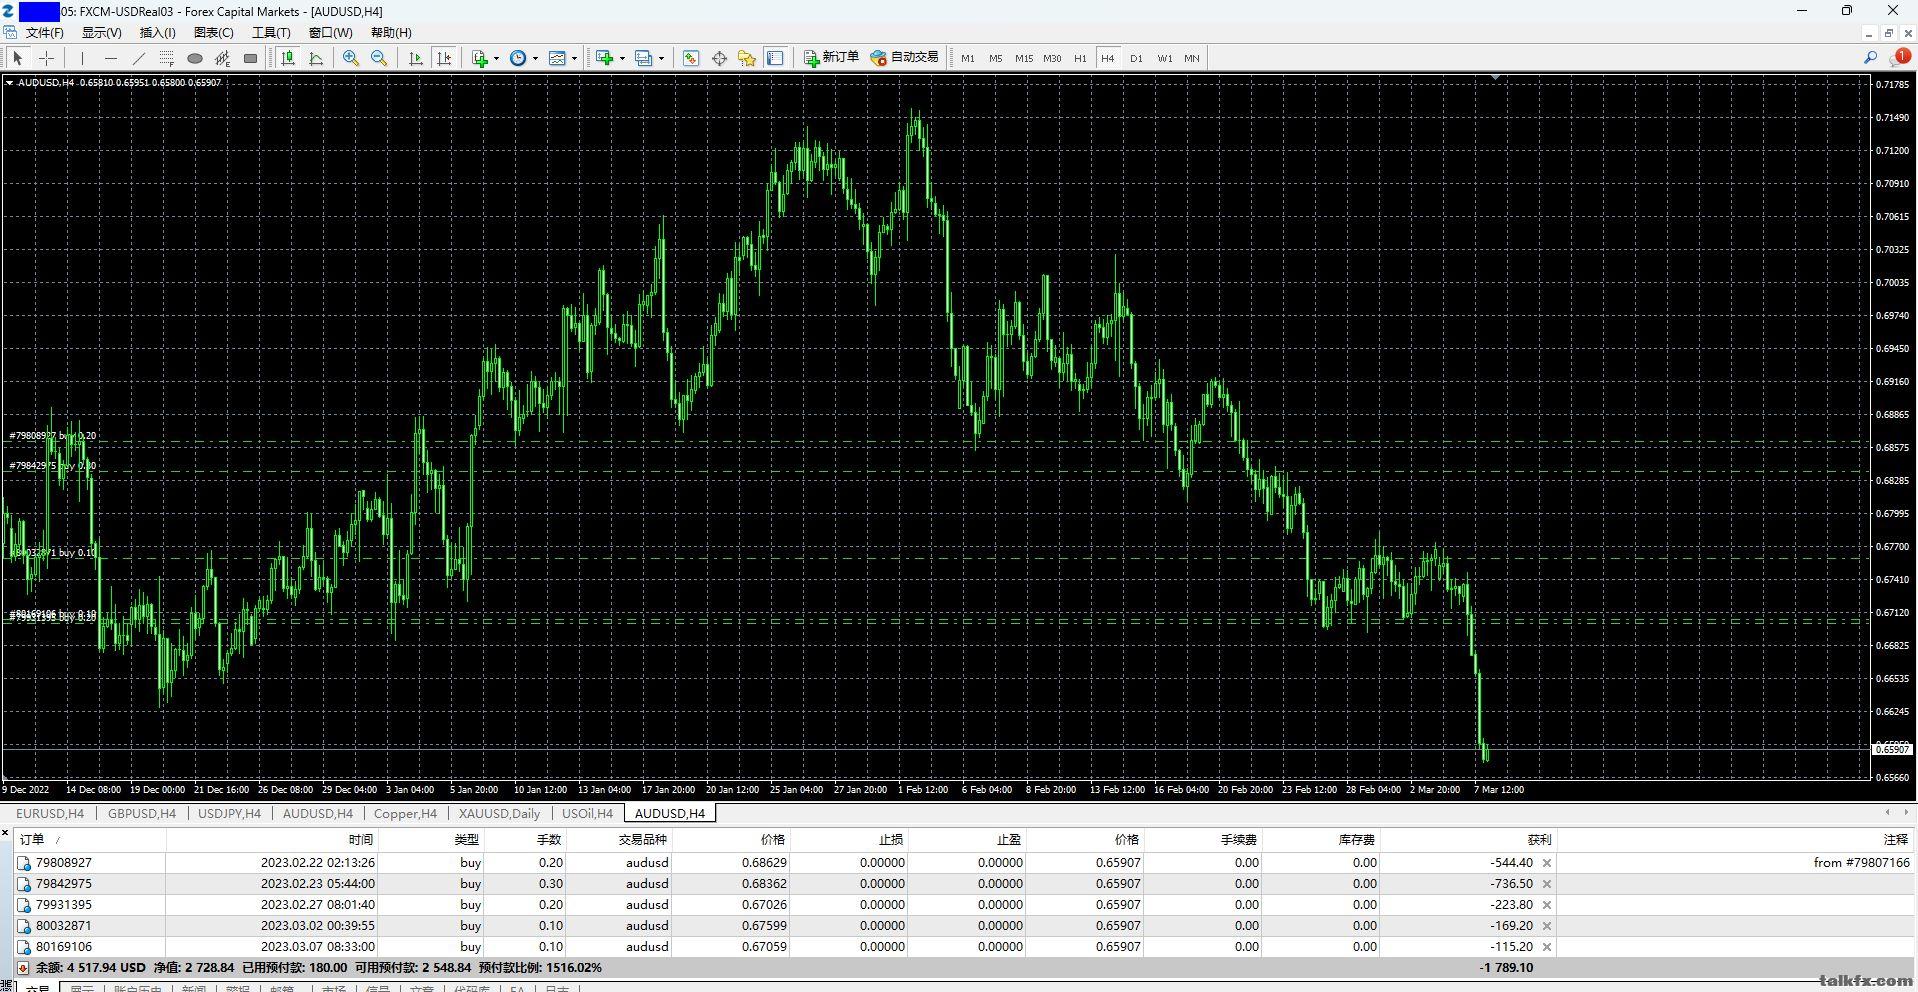
Task: Open the profiles icon
Action: coord(644,58)
